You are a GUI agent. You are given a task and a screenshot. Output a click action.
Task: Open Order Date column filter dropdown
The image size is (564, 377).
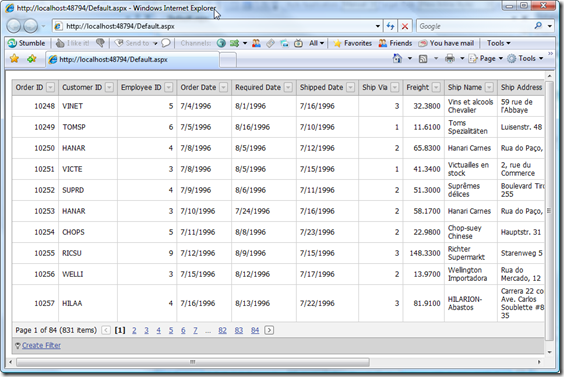(x=223, y=87)
